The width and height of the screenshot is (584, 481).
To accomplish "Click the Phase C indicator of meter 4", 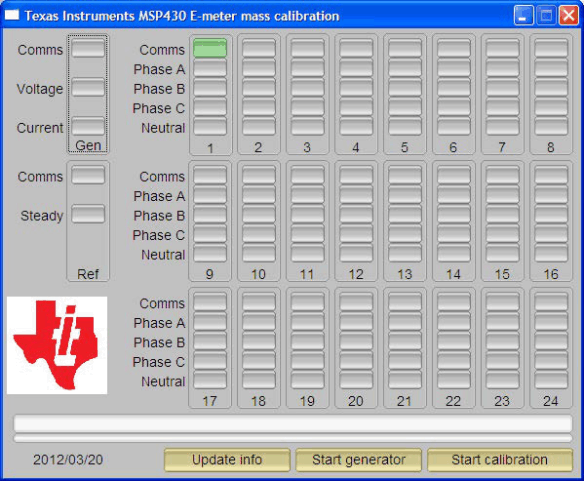I will (356, 107).
